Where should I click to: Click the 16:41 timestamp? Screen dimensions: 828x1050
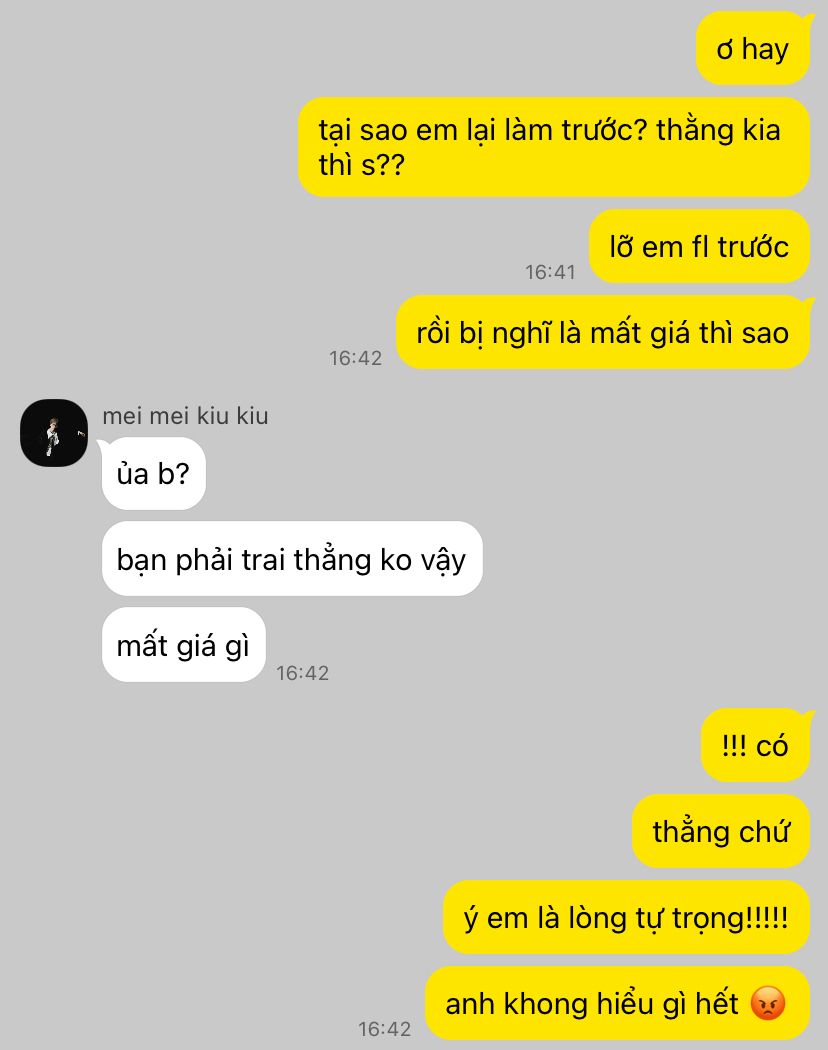point(550,272)
